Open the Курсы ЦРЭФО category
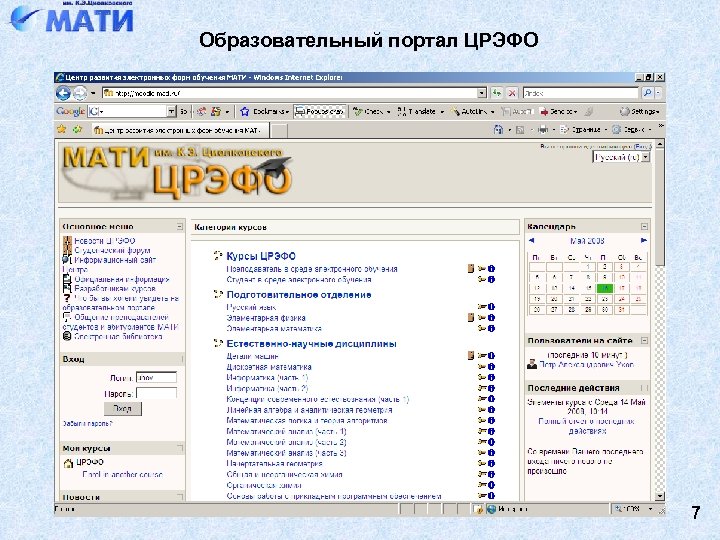The image size is (720, 540). [x=261, y=256]
